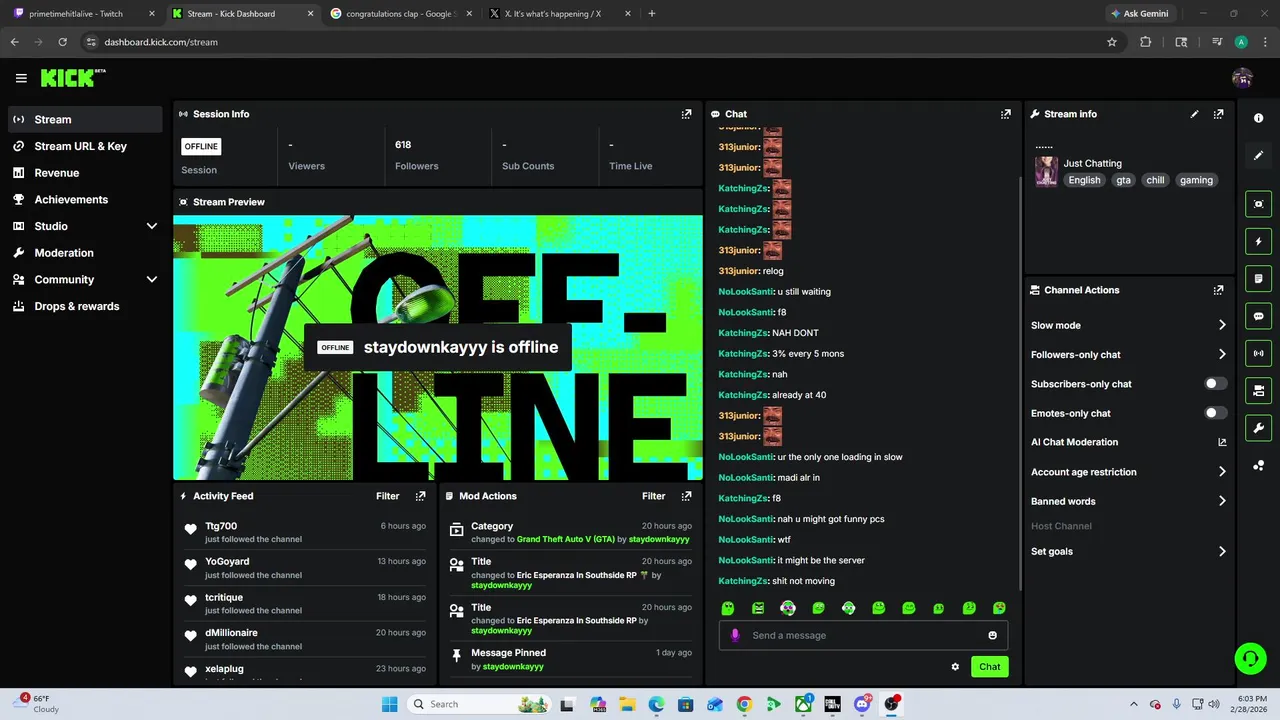The image size is (1280, 720).
Task: Pop out the Stream info panel
Action: click(x=1218, y=114)
